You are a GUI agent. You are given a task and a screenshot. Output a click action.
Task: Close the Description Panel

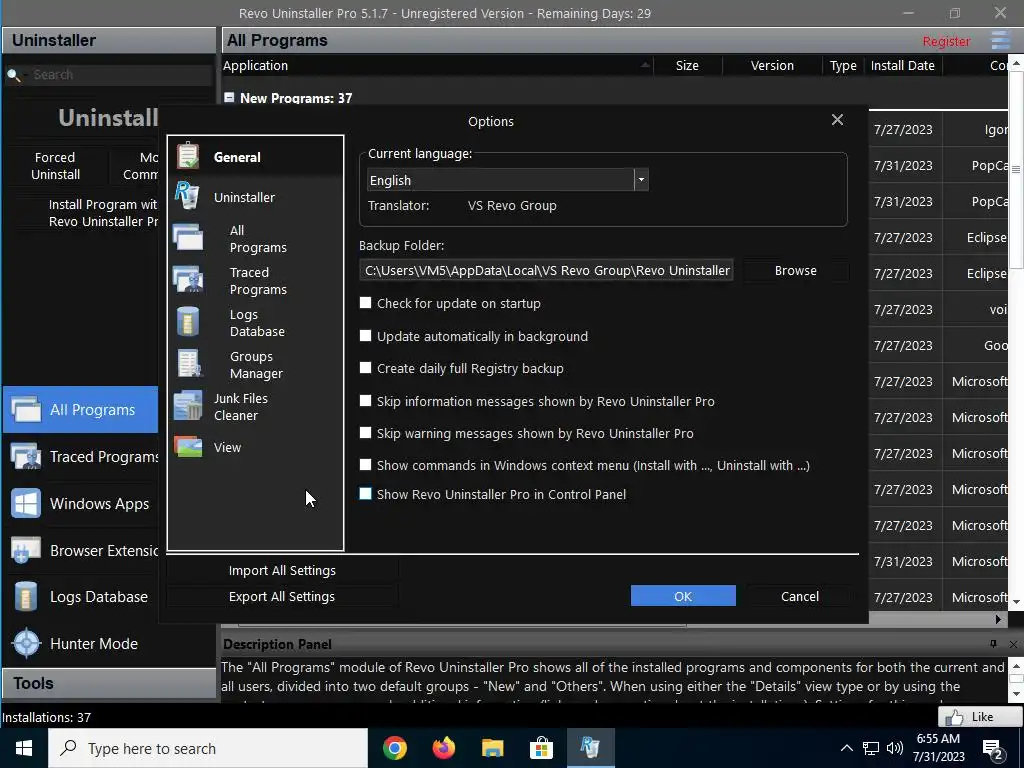(1013, 645)
